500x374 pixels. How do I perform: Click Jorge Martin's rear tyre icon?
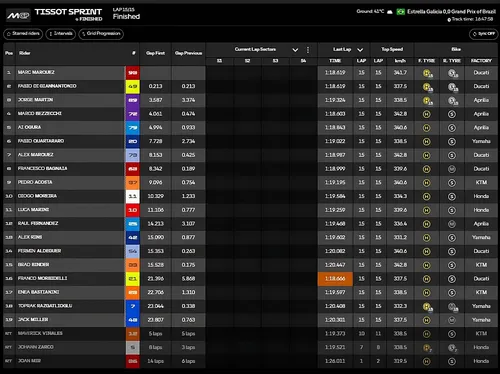[x=453, y=101]
